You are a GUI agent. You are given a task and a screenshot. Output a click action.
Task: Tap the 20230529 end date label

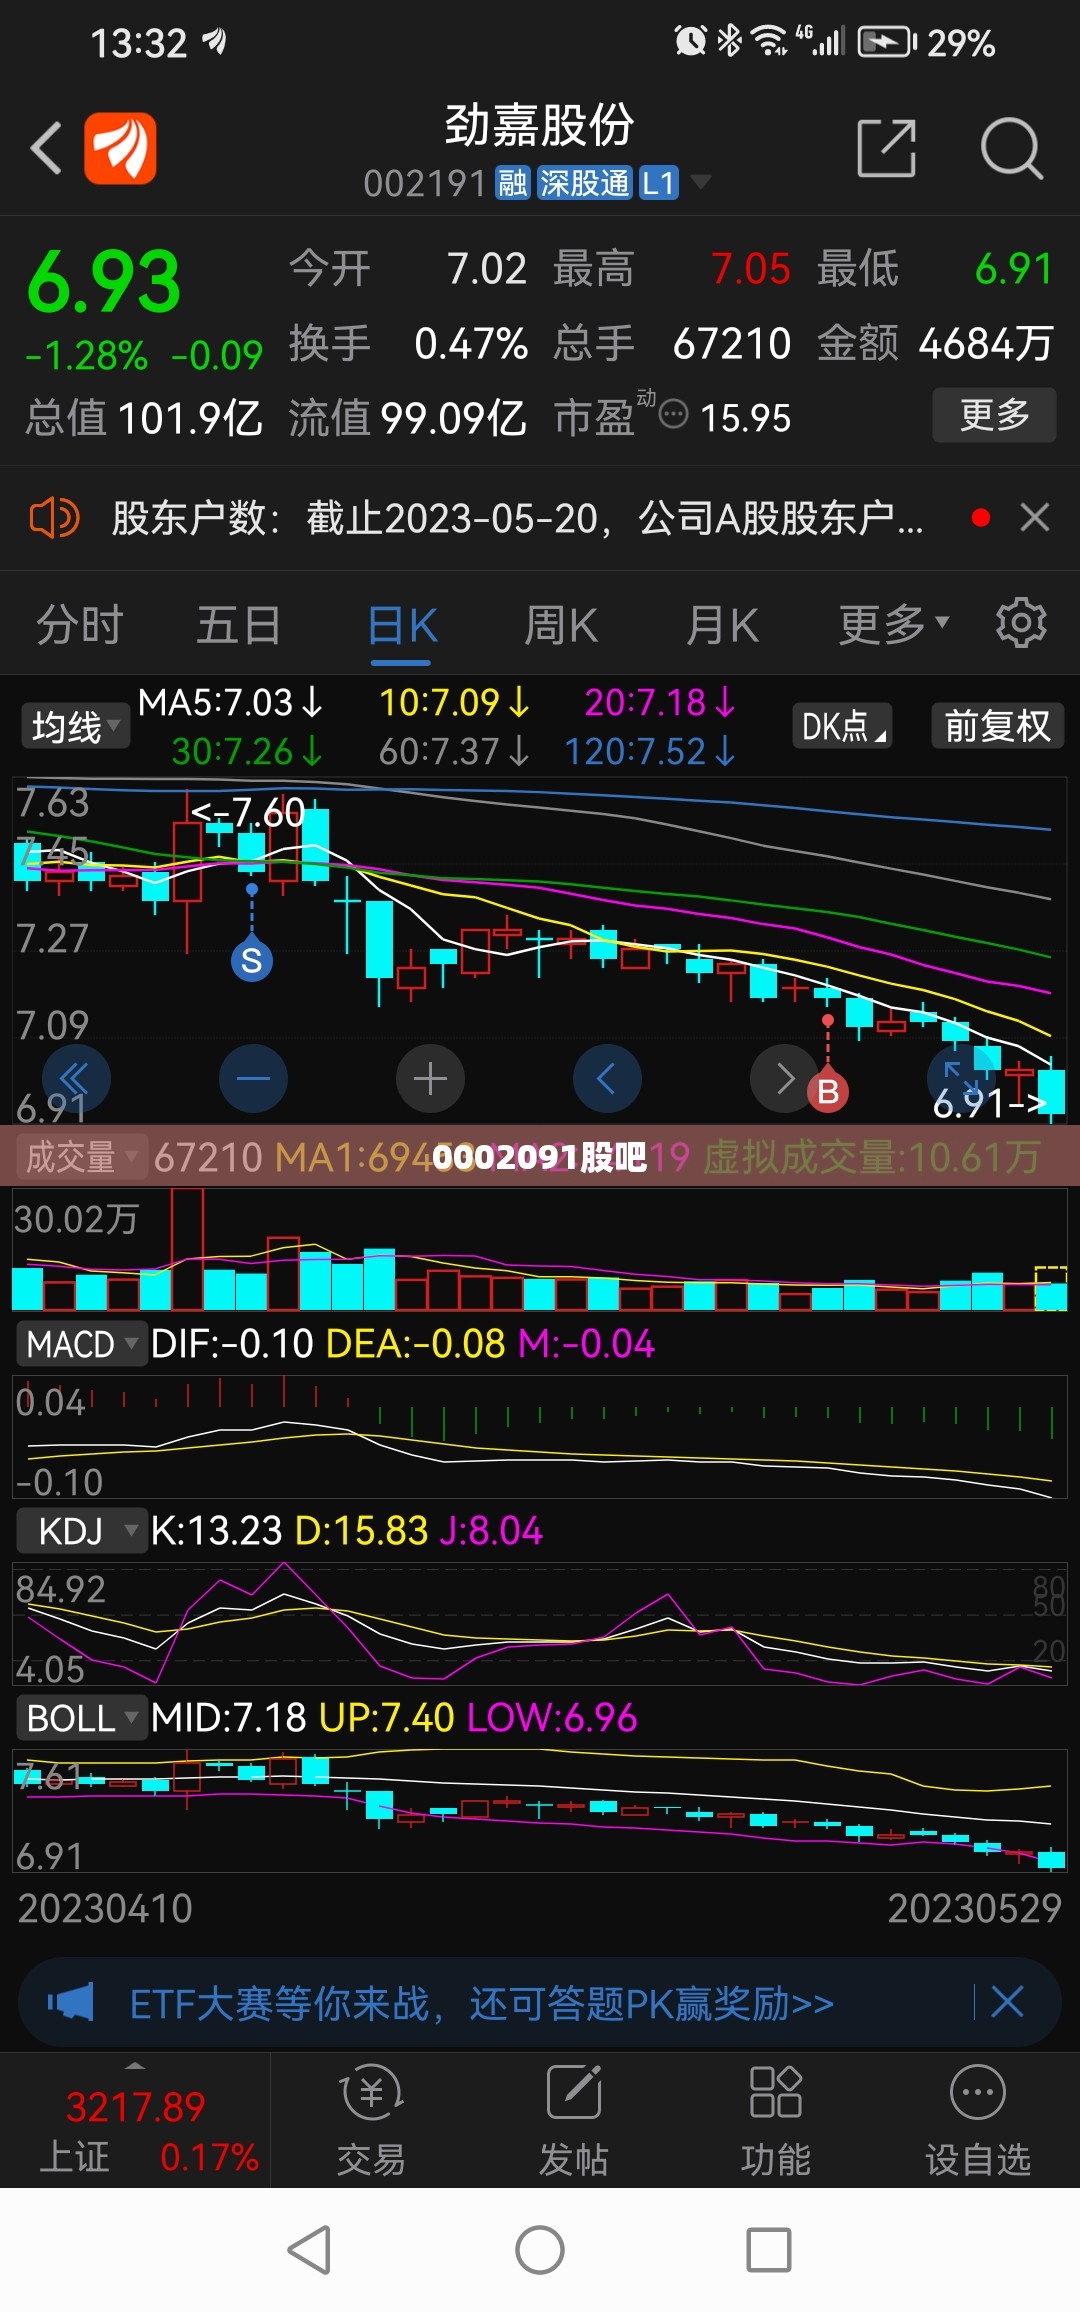pyautogui.click(x=974, y=1909)
